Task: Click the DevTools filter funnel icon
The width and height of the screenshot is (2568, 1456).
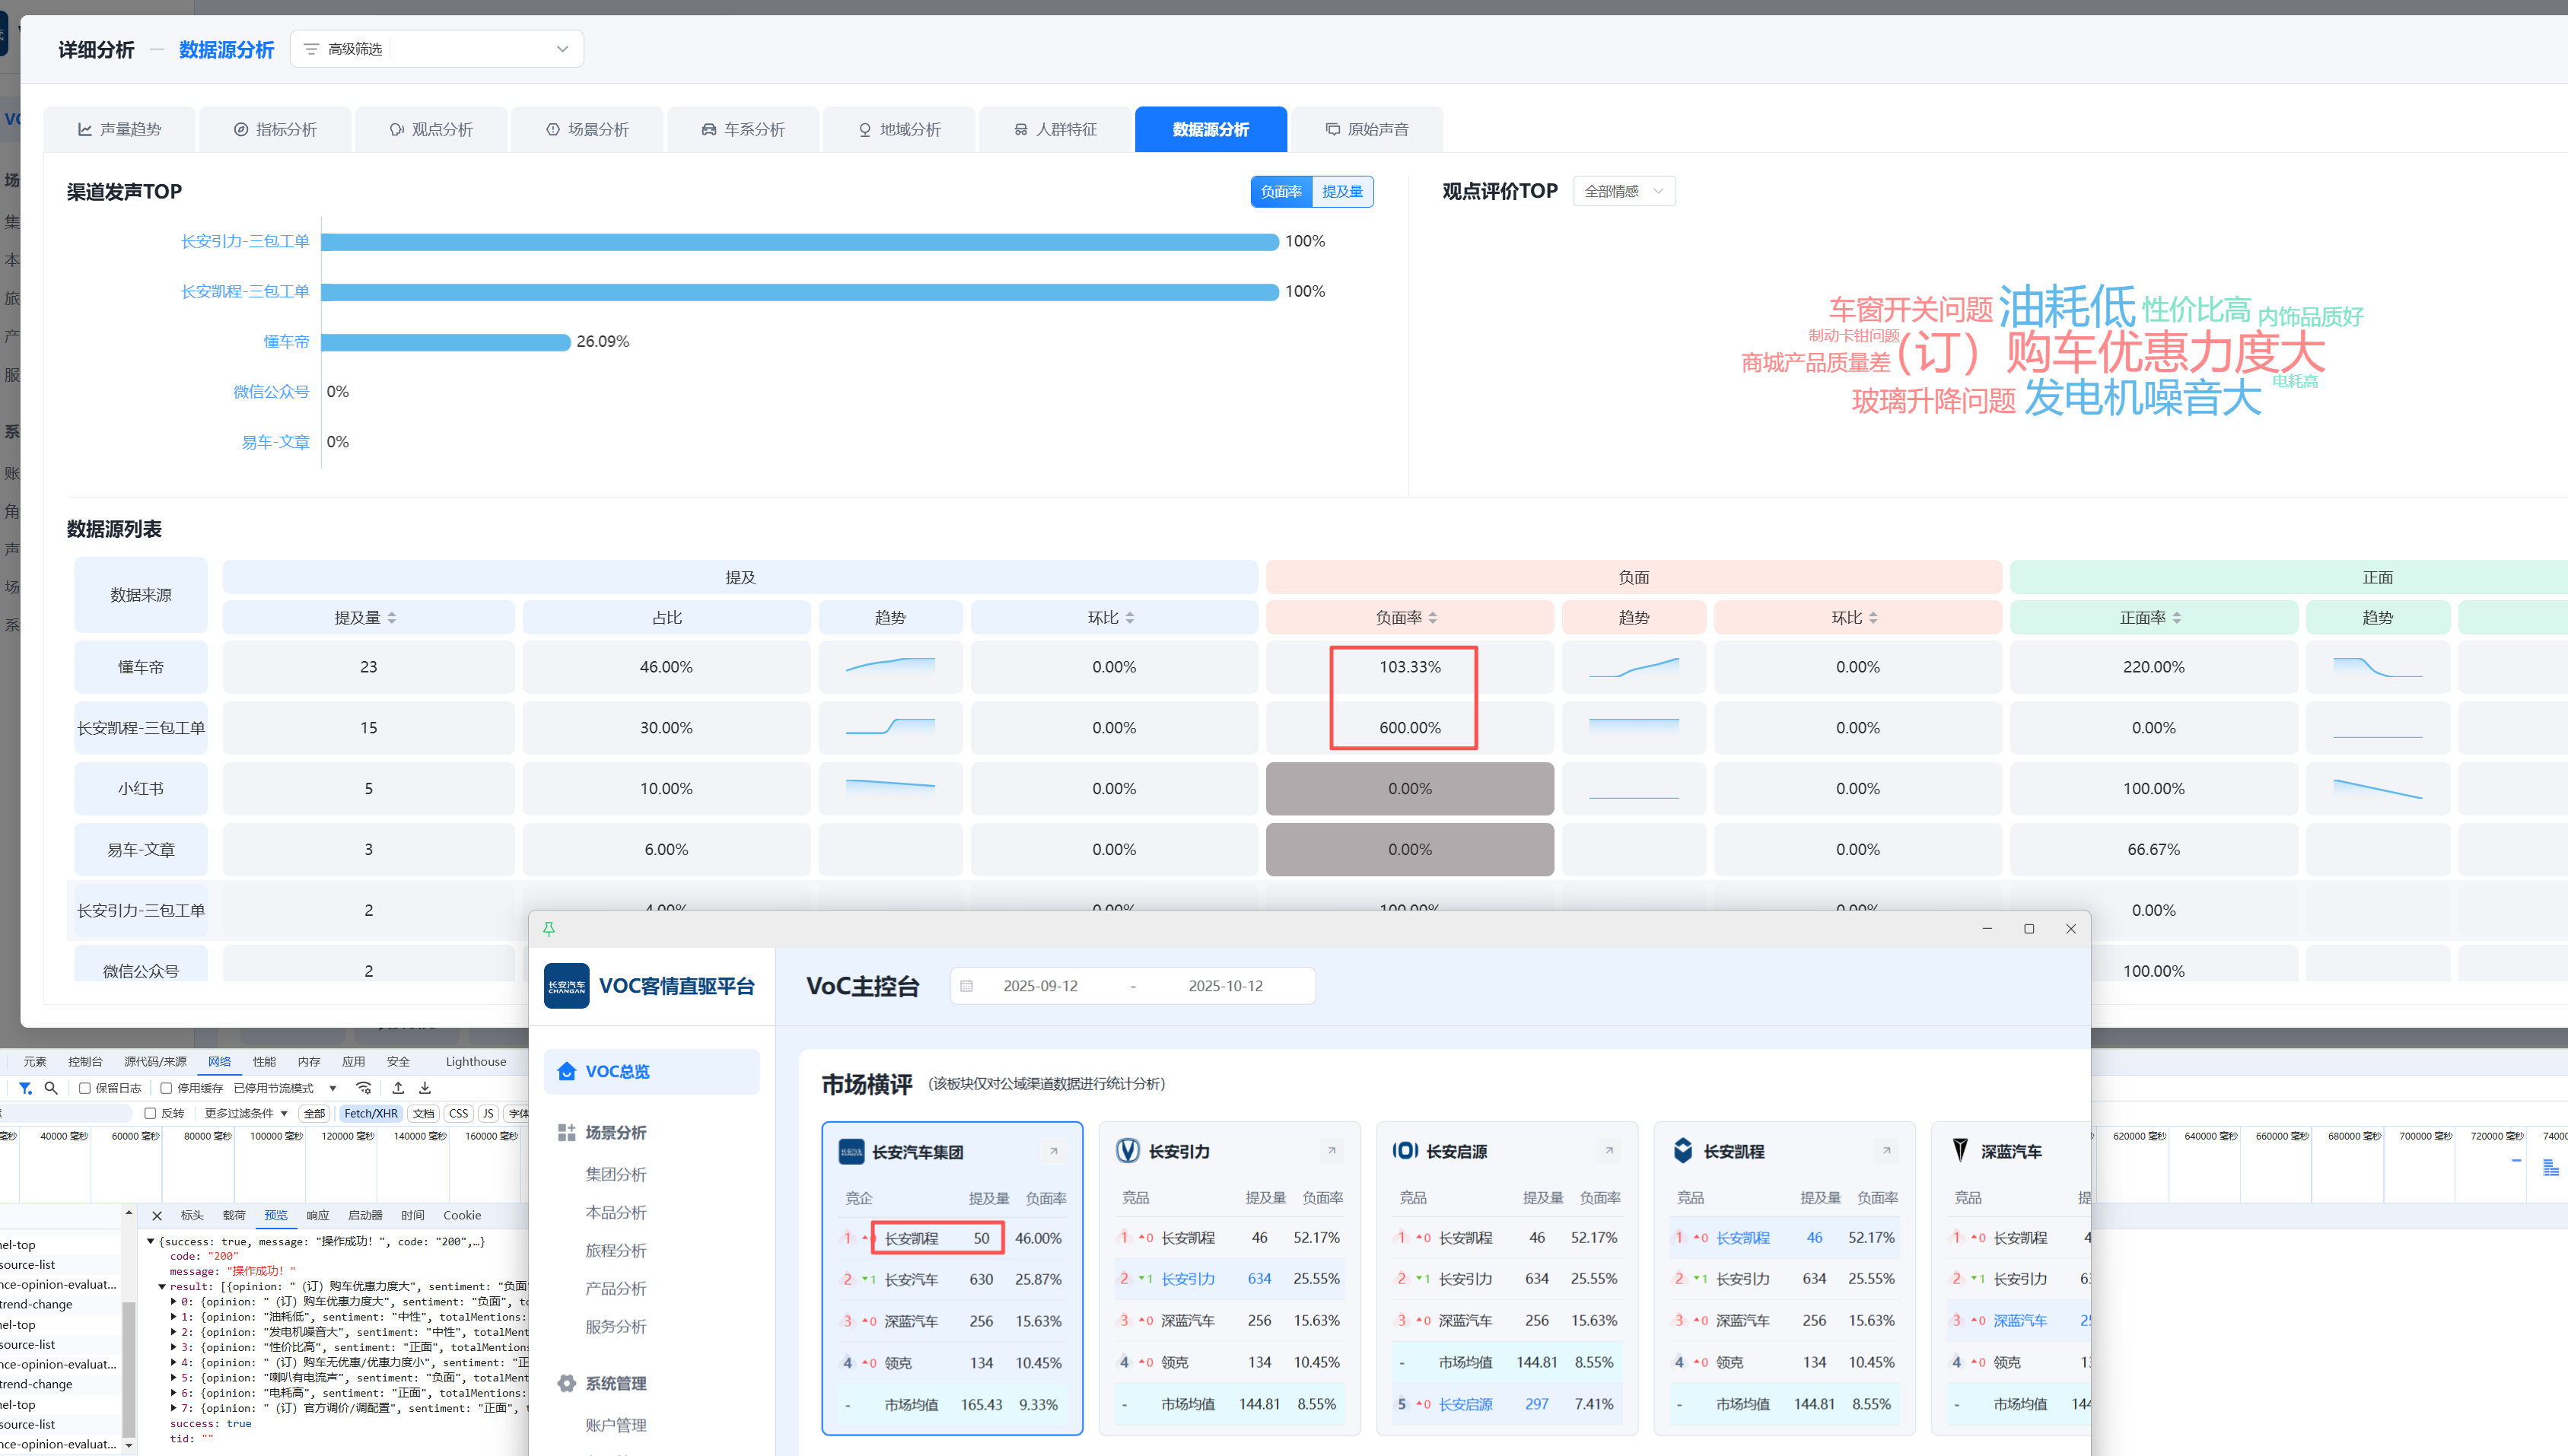Action: click(25, 1088)
